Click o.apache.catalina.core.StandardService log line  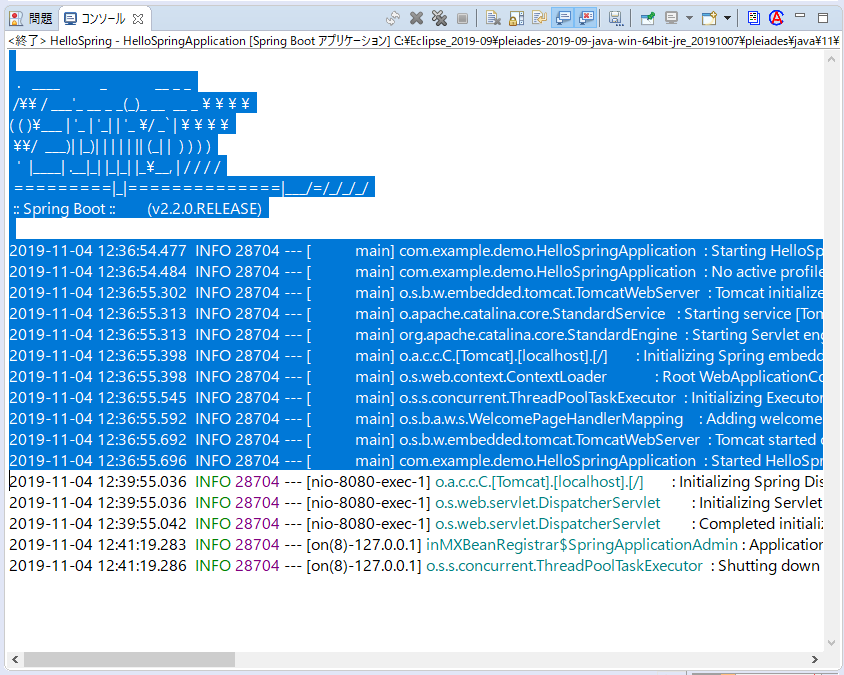tap(416, 314)
